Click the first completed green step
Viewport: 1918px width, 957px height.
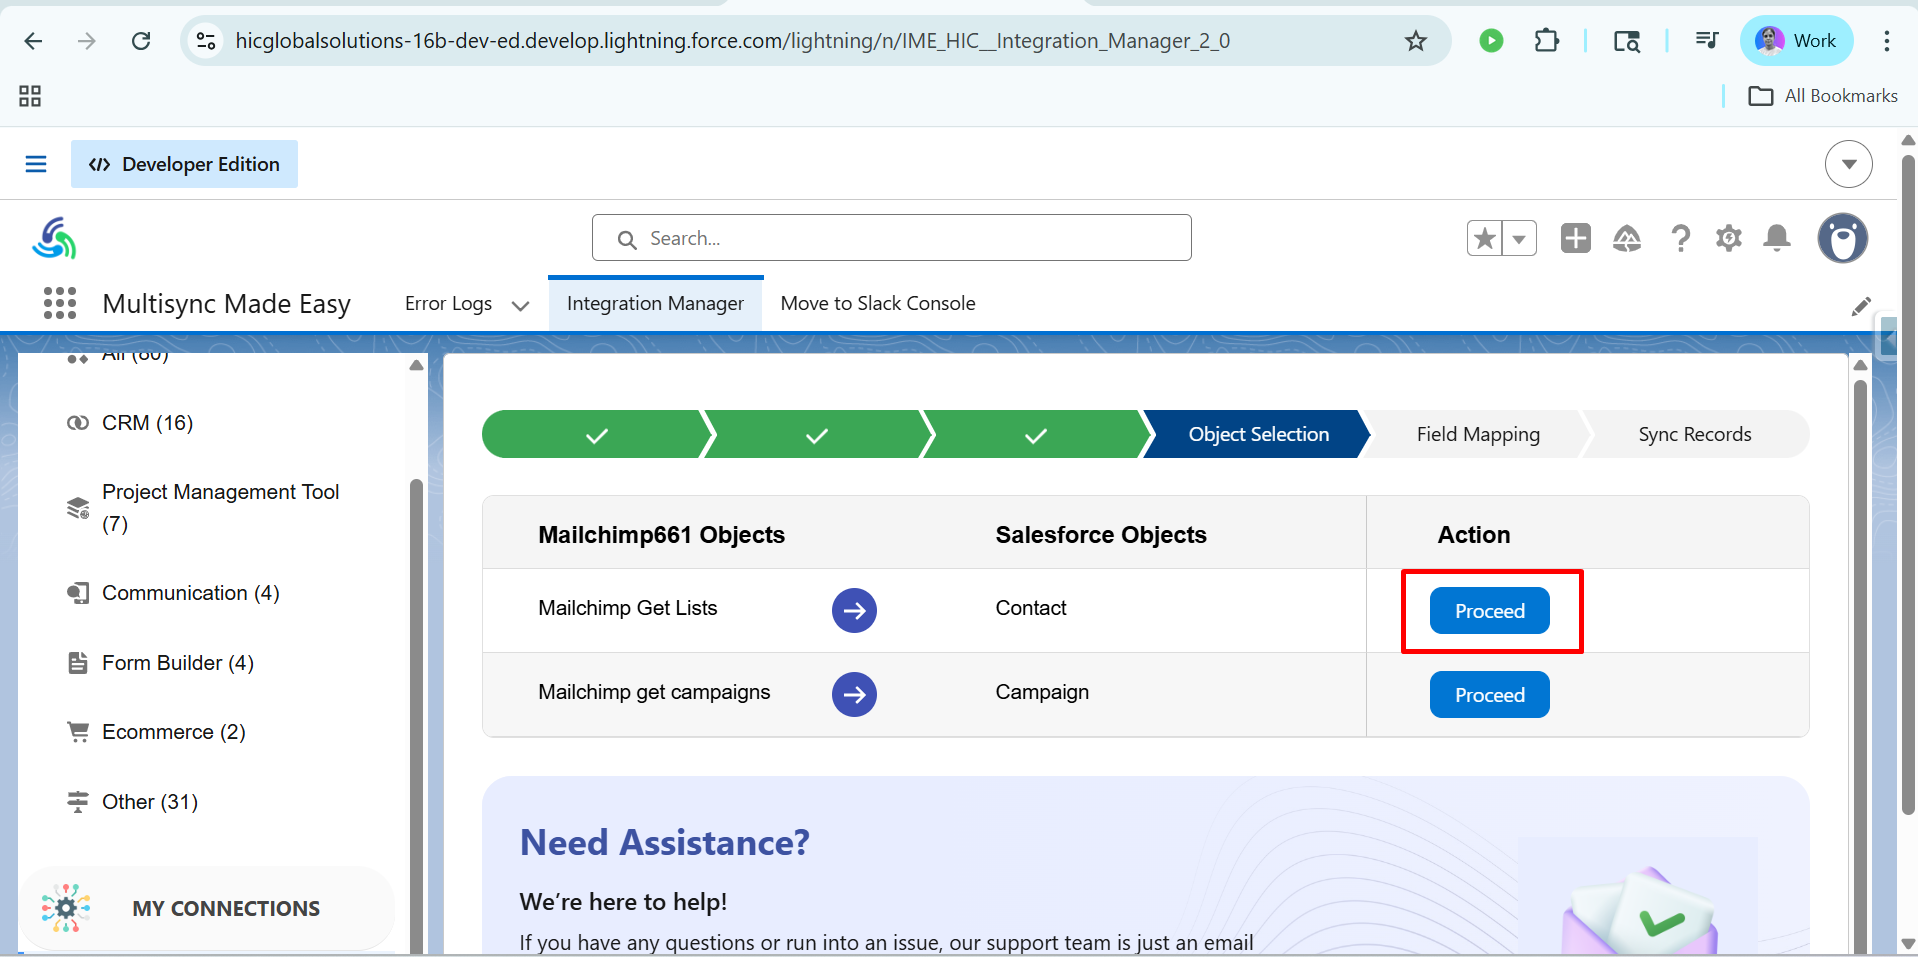point(597,434)
